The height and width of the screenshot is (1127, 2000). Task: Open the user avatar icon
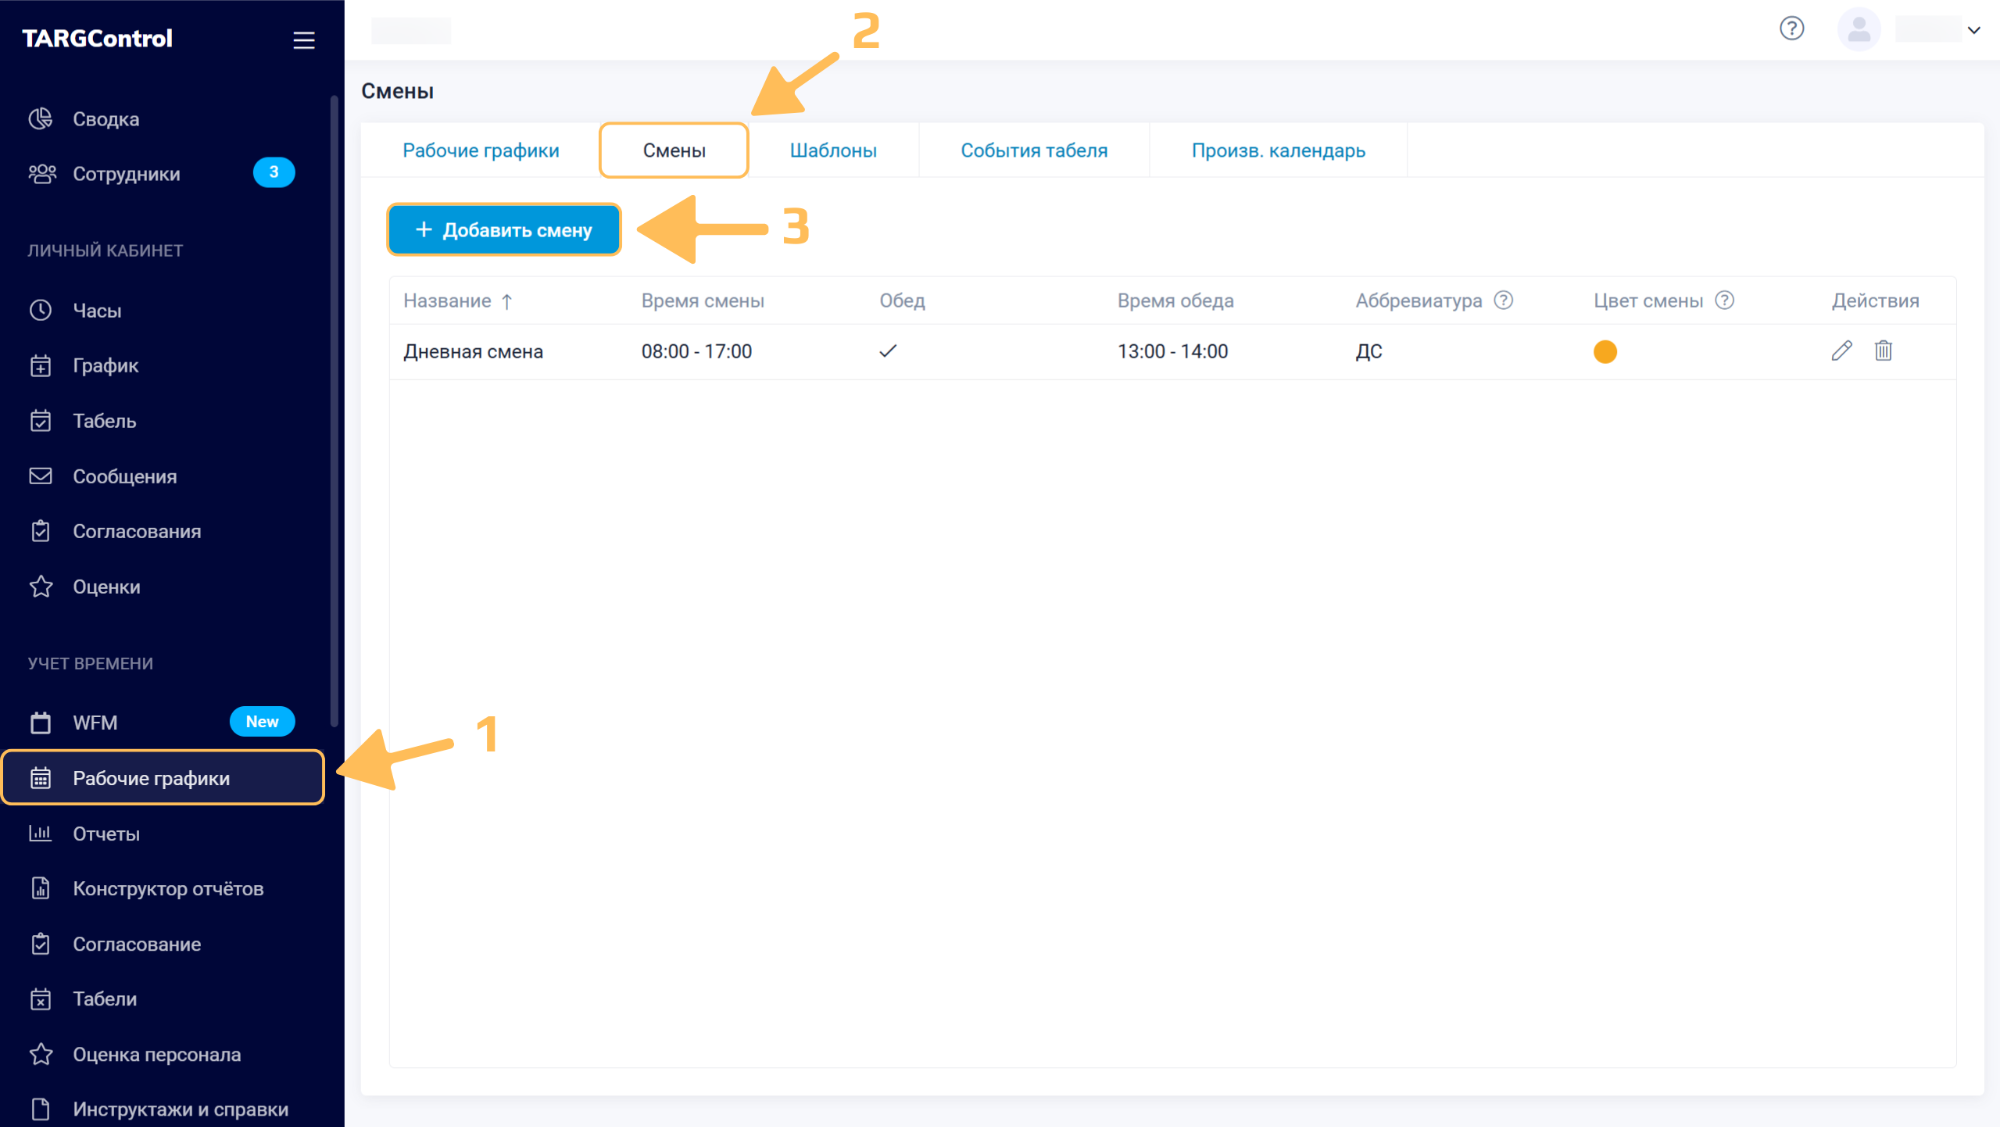tap(1858, 30)
